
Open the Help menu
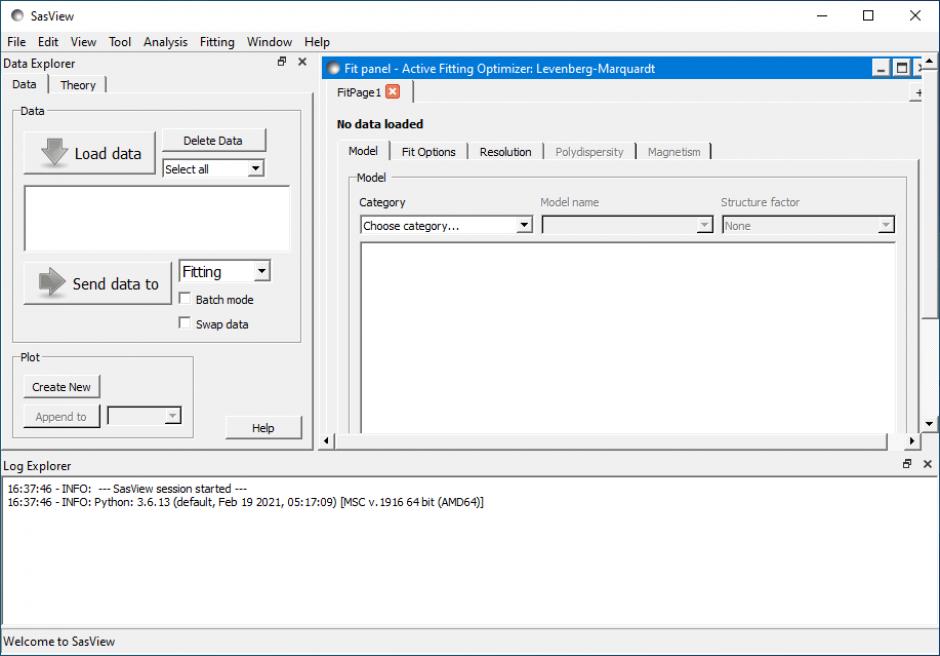tap(317, 42)
